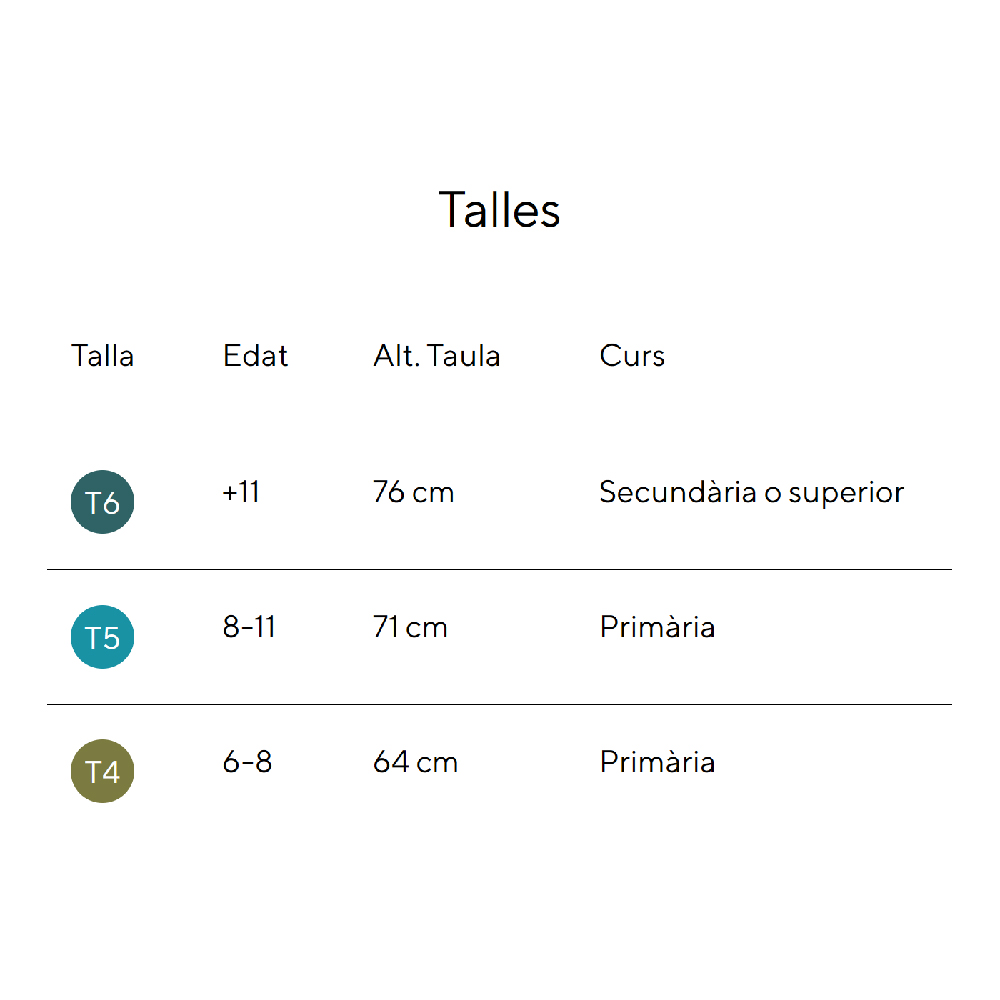Click the divider line below T6 row
This screenshot has width=1000, height=1000.
pyautogui.click(x=499, y=570)
